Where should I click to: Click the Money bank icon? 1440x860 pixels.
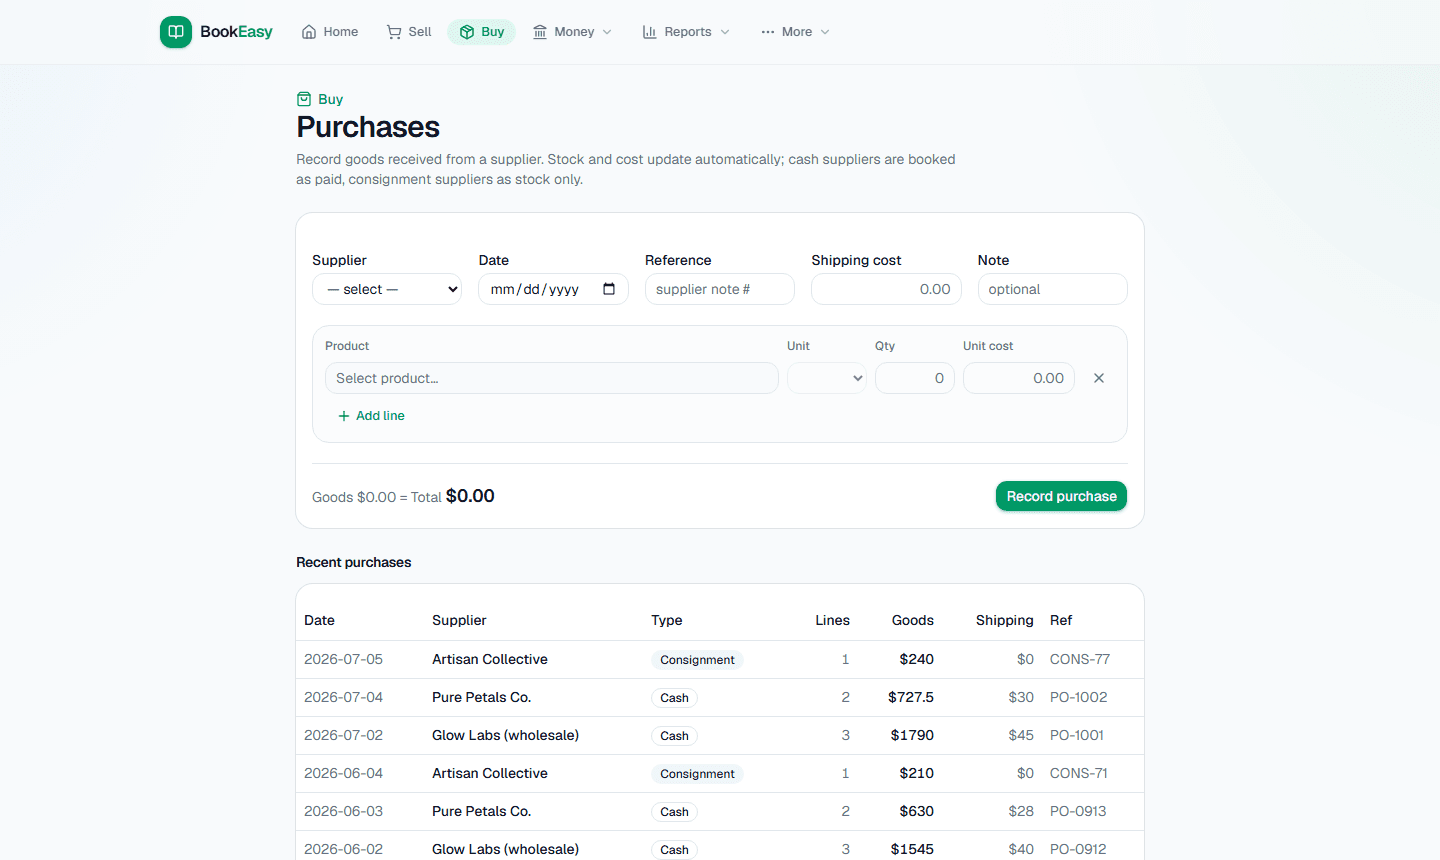(540, 32)
